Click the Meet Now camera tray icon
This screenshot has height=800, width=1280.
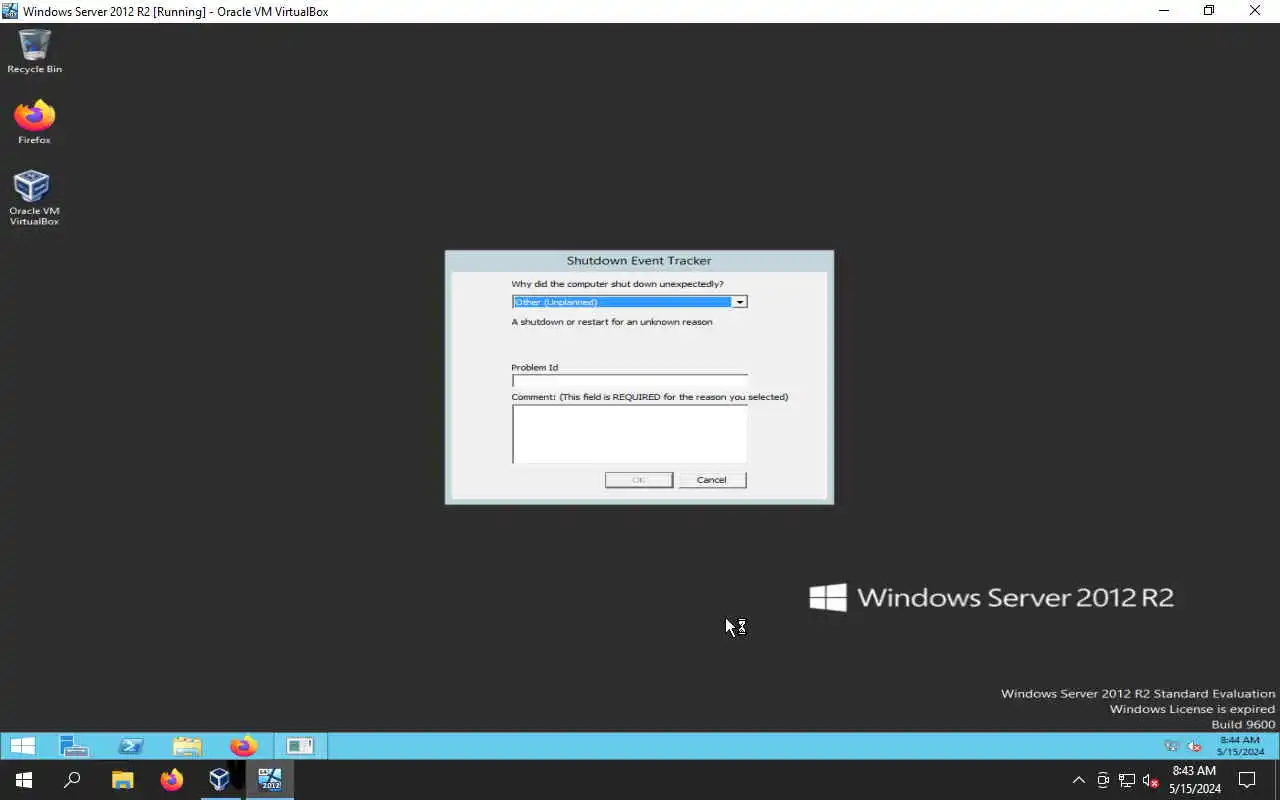1103,780
